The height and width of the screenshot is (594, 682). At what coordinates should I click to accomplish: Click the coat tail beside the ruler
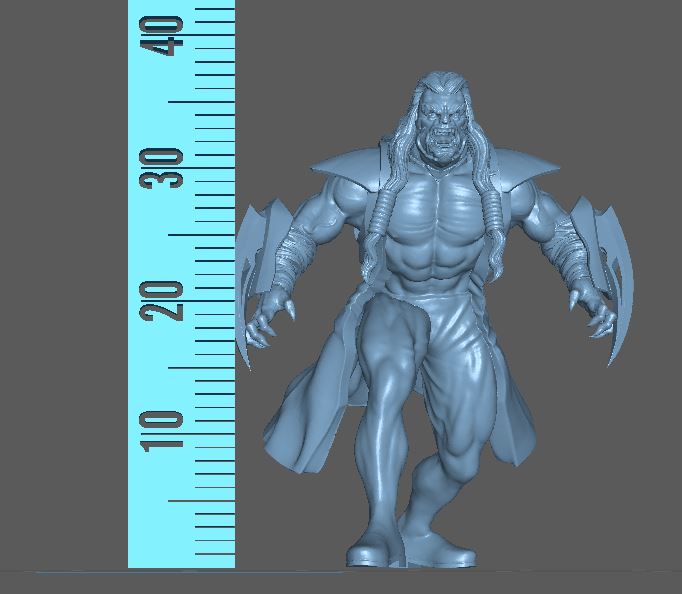298,420
